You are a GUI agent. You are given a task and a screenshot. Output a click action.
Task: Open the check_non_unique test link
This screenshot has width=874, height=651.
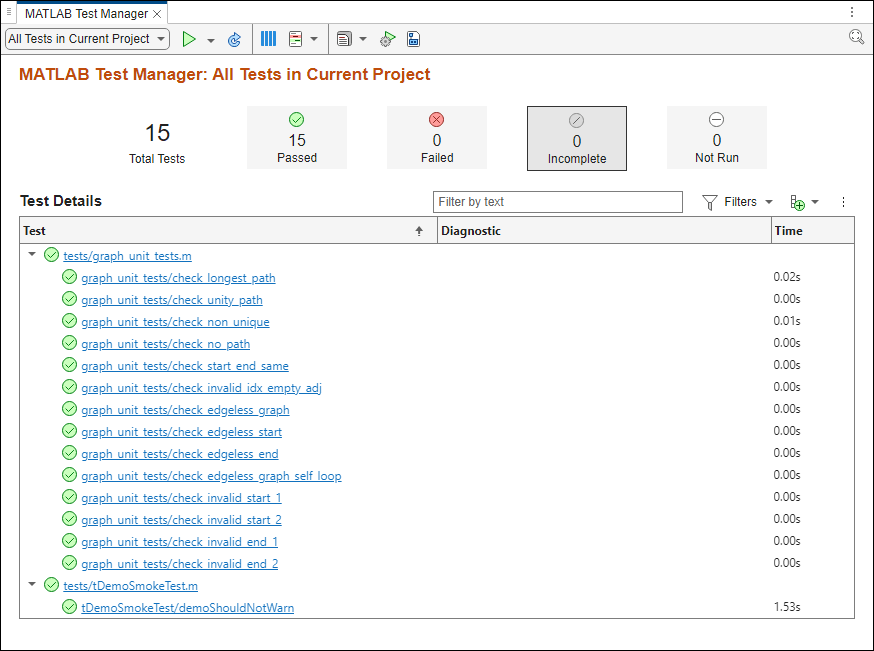pyautogui.click(x=175, y=322)
